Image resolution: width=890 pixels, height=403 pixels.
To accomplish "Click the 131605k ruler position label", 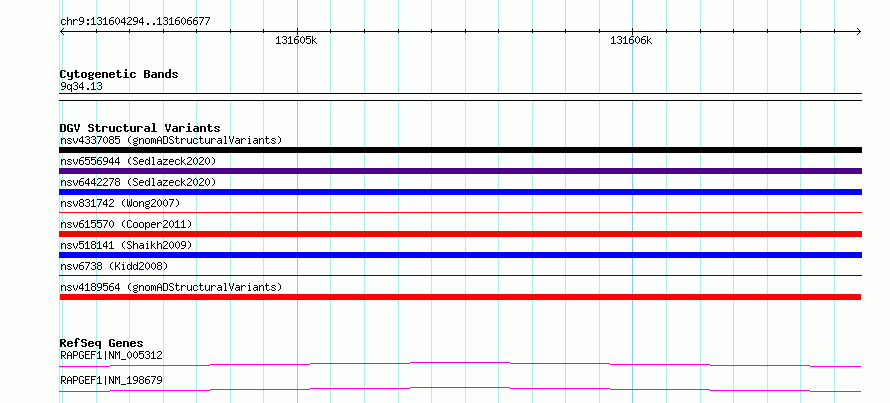I will click(296, 40).
